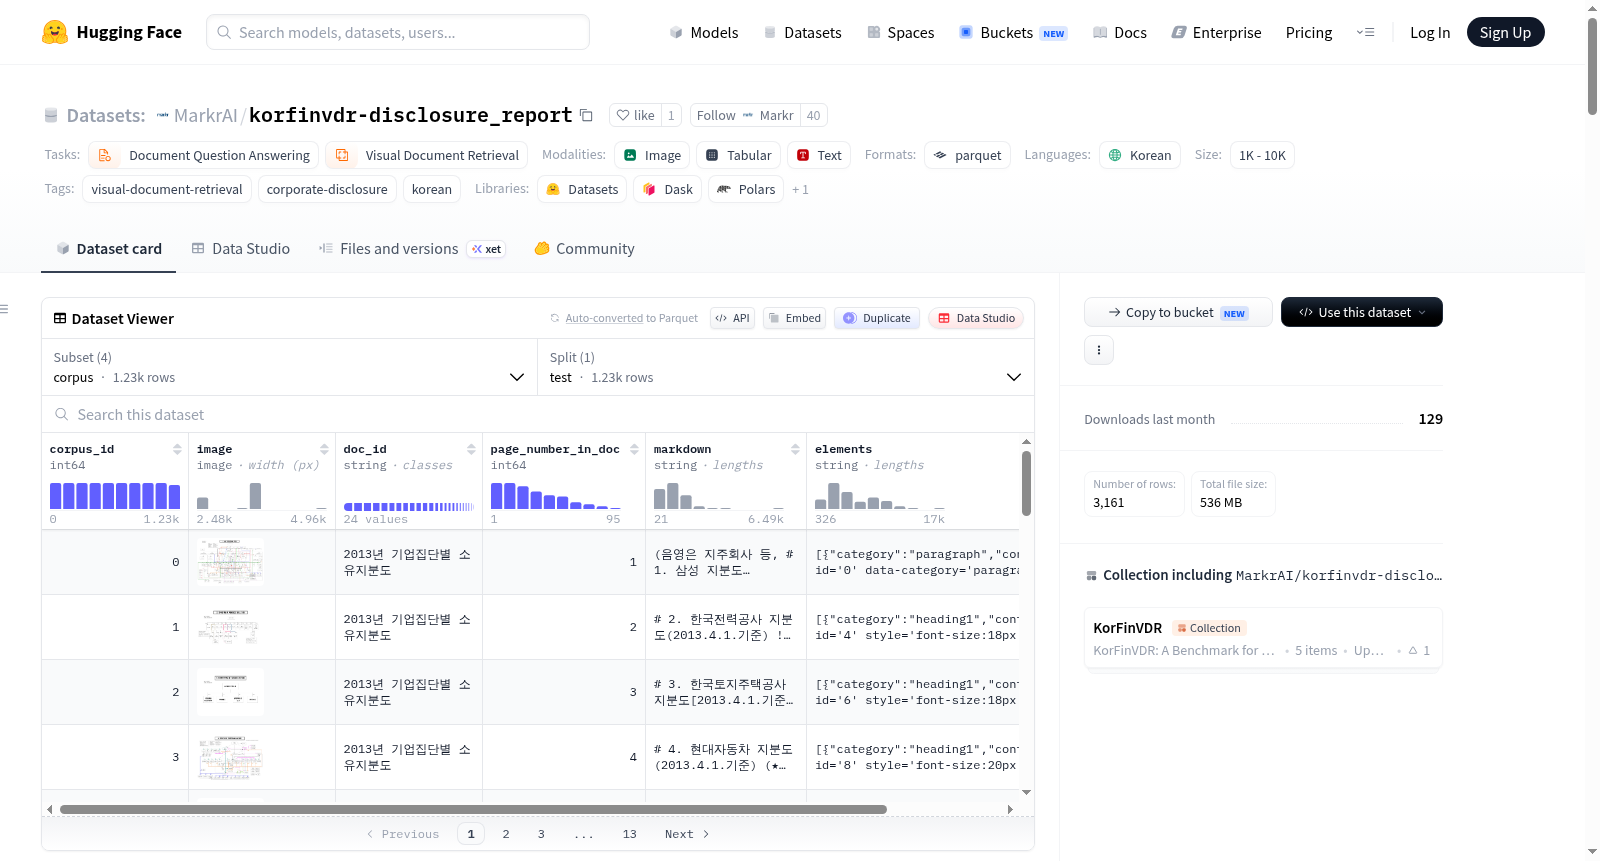Screen dimensions: 1600x861
Task: Sort by page_number_in_doc column arrows
Action: coord(634,450)
